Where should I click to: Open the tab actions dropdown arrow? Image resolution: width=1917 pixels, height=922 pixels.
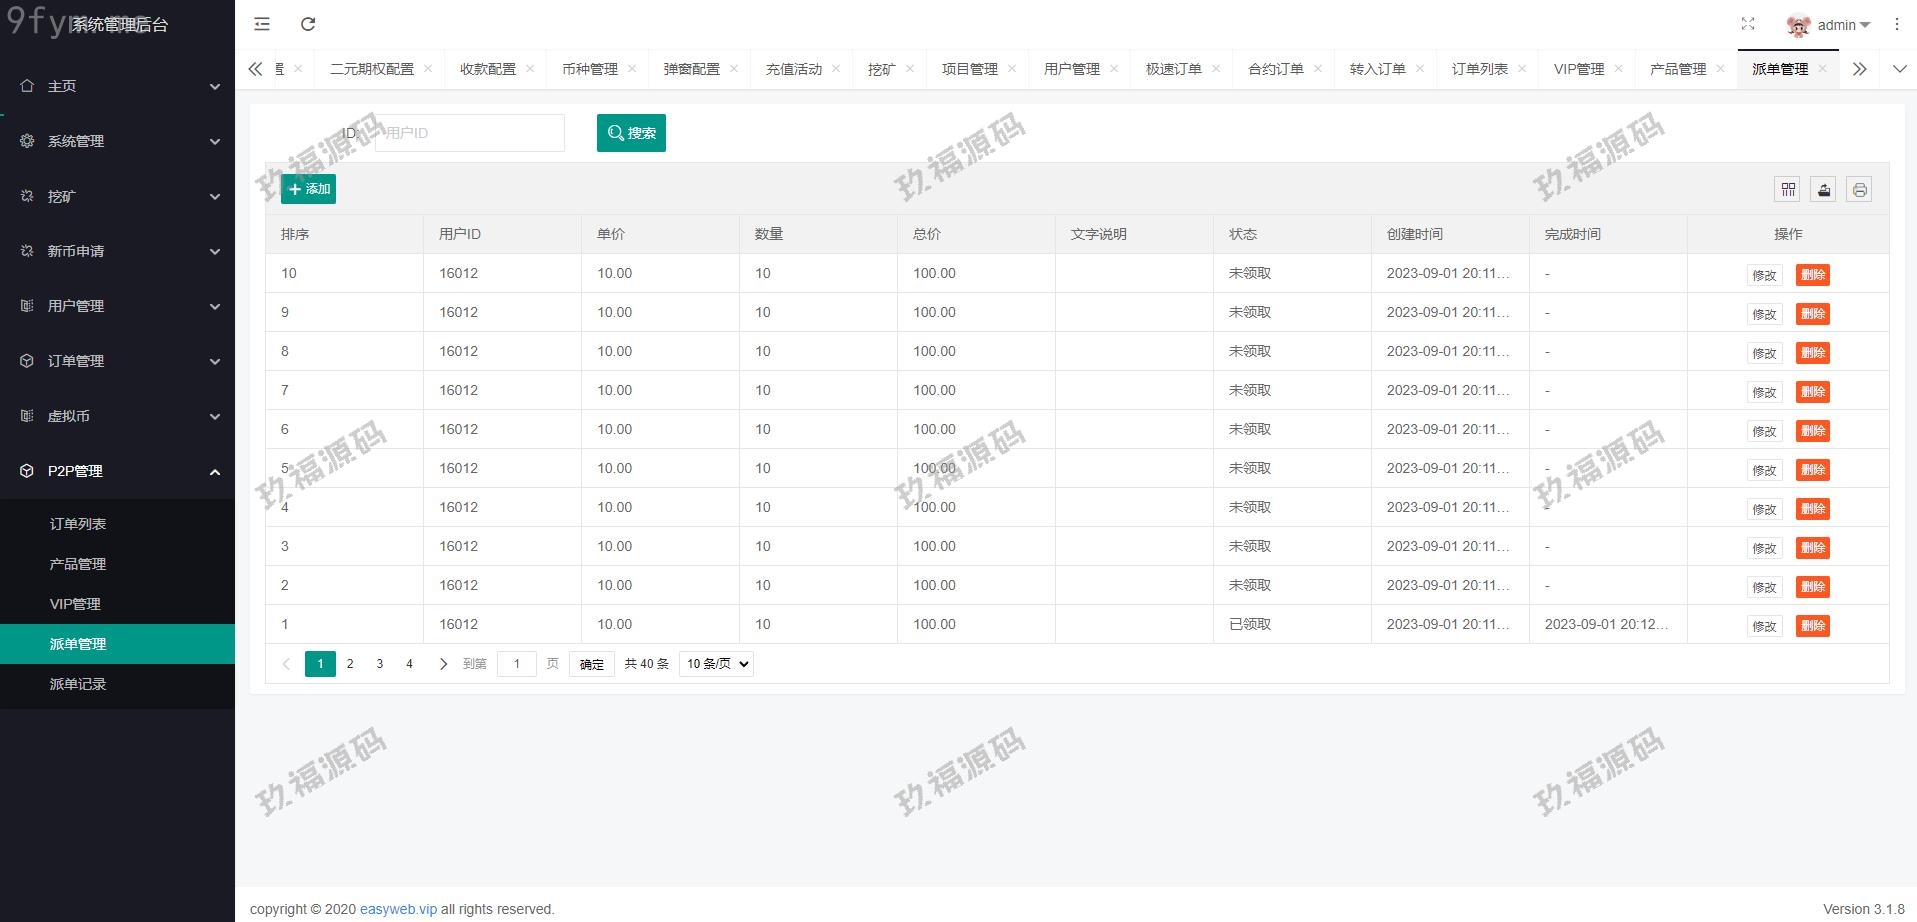pos(1899,69)
